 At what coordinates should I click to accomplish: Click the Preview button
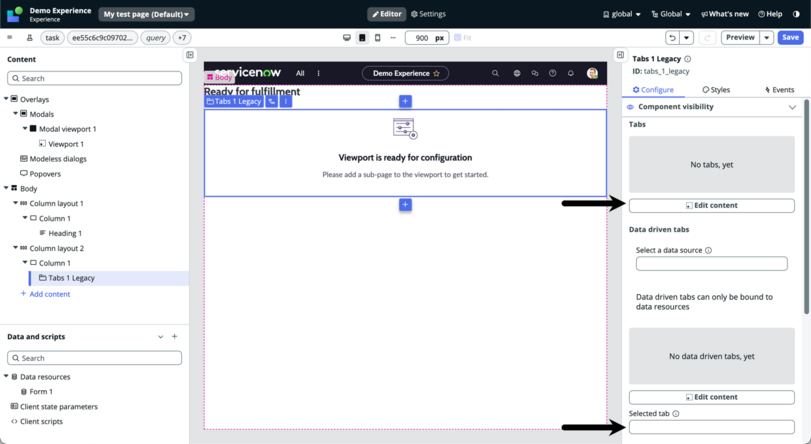coord(740,37)
